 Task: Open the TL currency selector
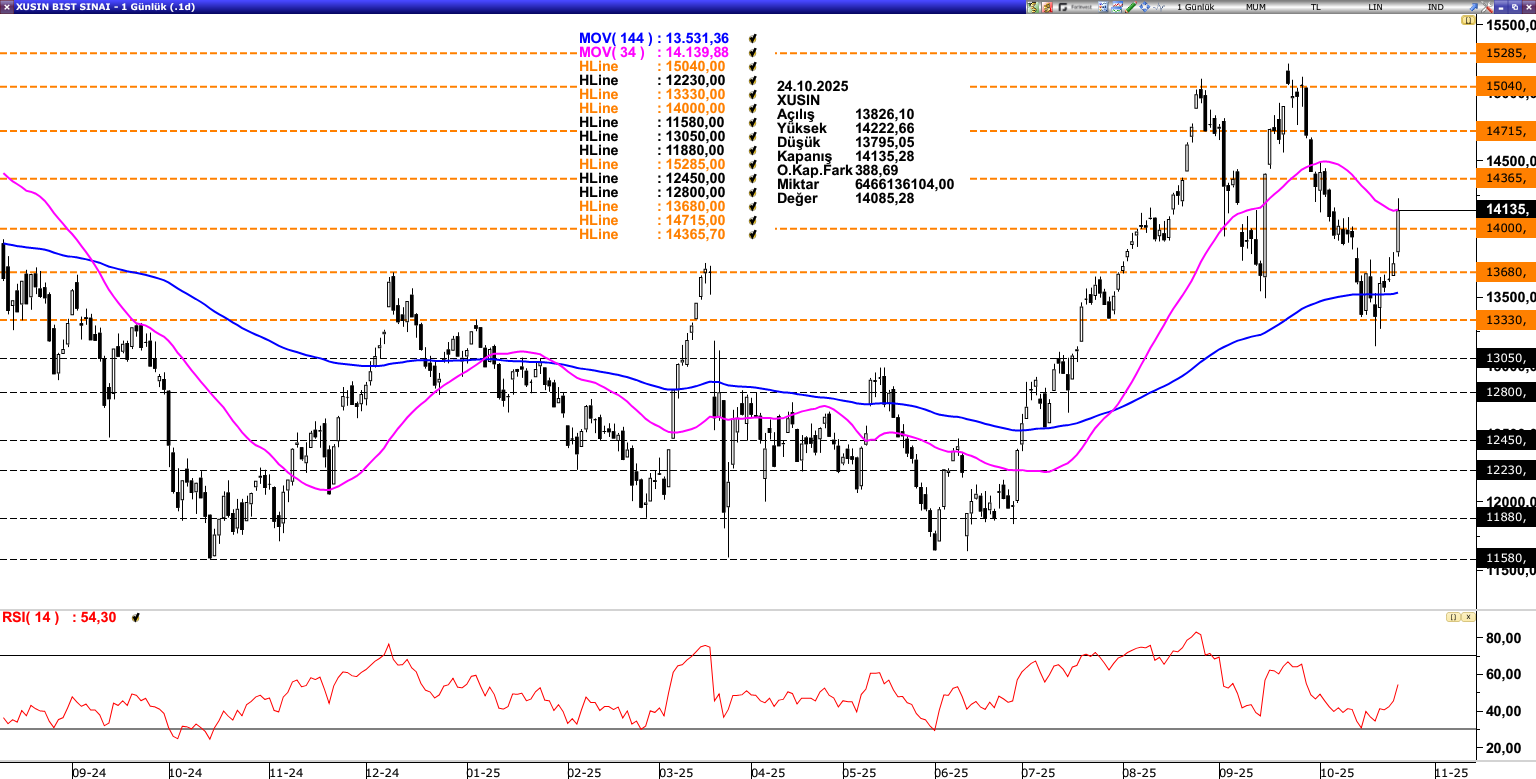click(1315, 7)
